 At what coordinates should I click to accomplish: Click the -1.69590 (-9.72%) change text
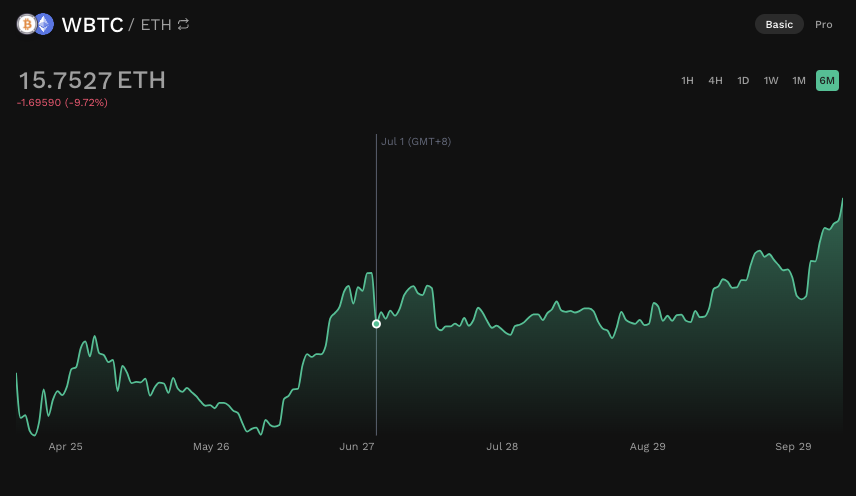point(62,103)
